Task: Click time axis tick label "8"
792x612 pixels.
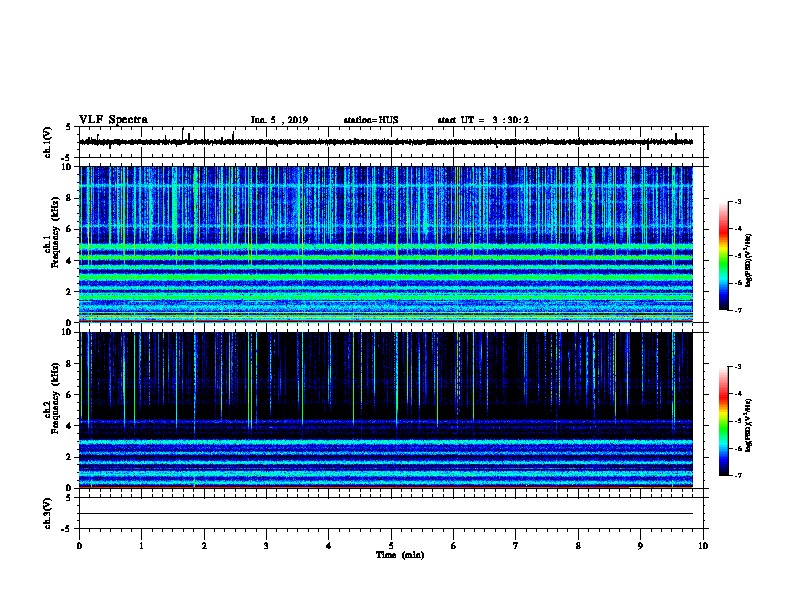Action: [x=578, y=546]
